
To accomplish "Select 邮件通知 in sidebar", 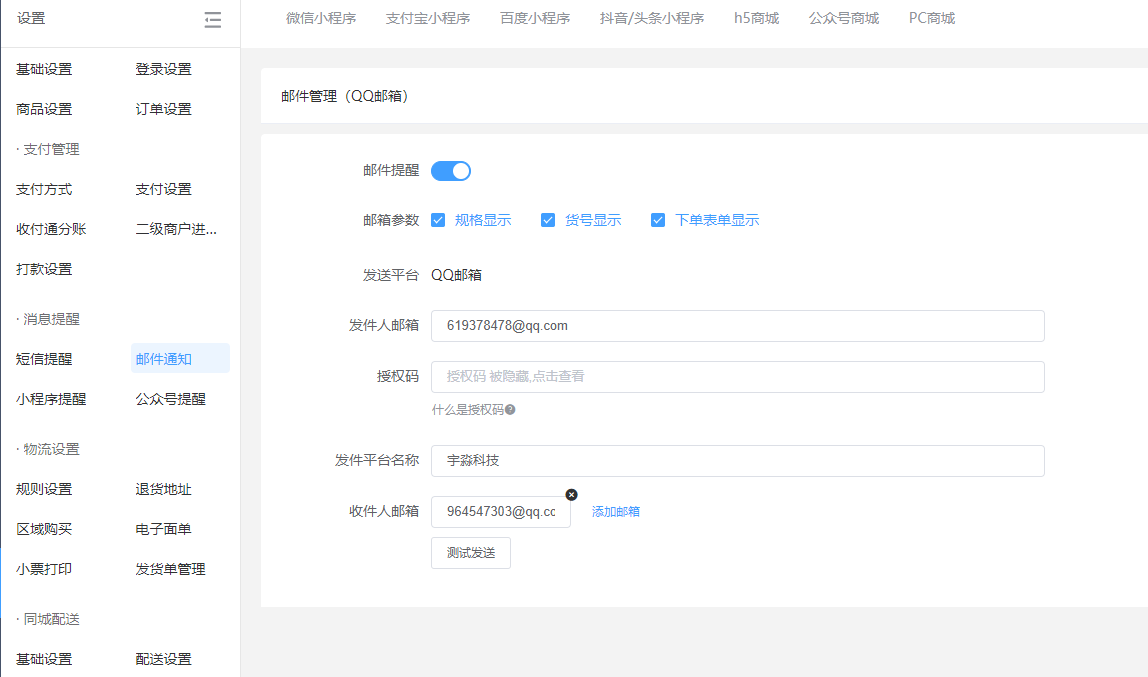I will pyautogui.click(x=180, y=359).
